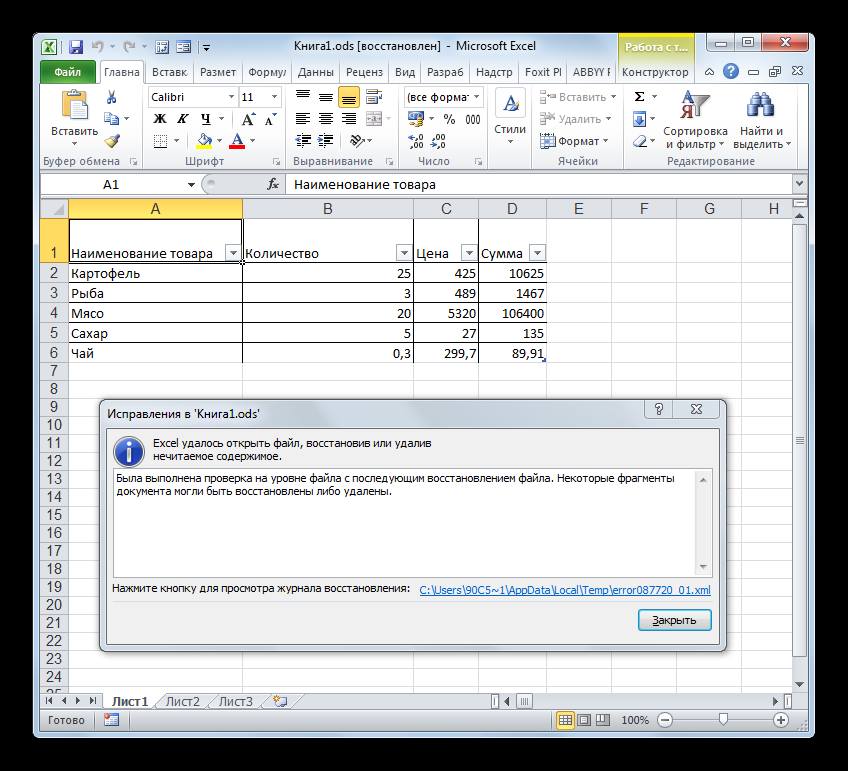The height and width of the screenshot is (771, 848).
Task: Decrease font size with small A icon
Action: [x=270, y=119]
